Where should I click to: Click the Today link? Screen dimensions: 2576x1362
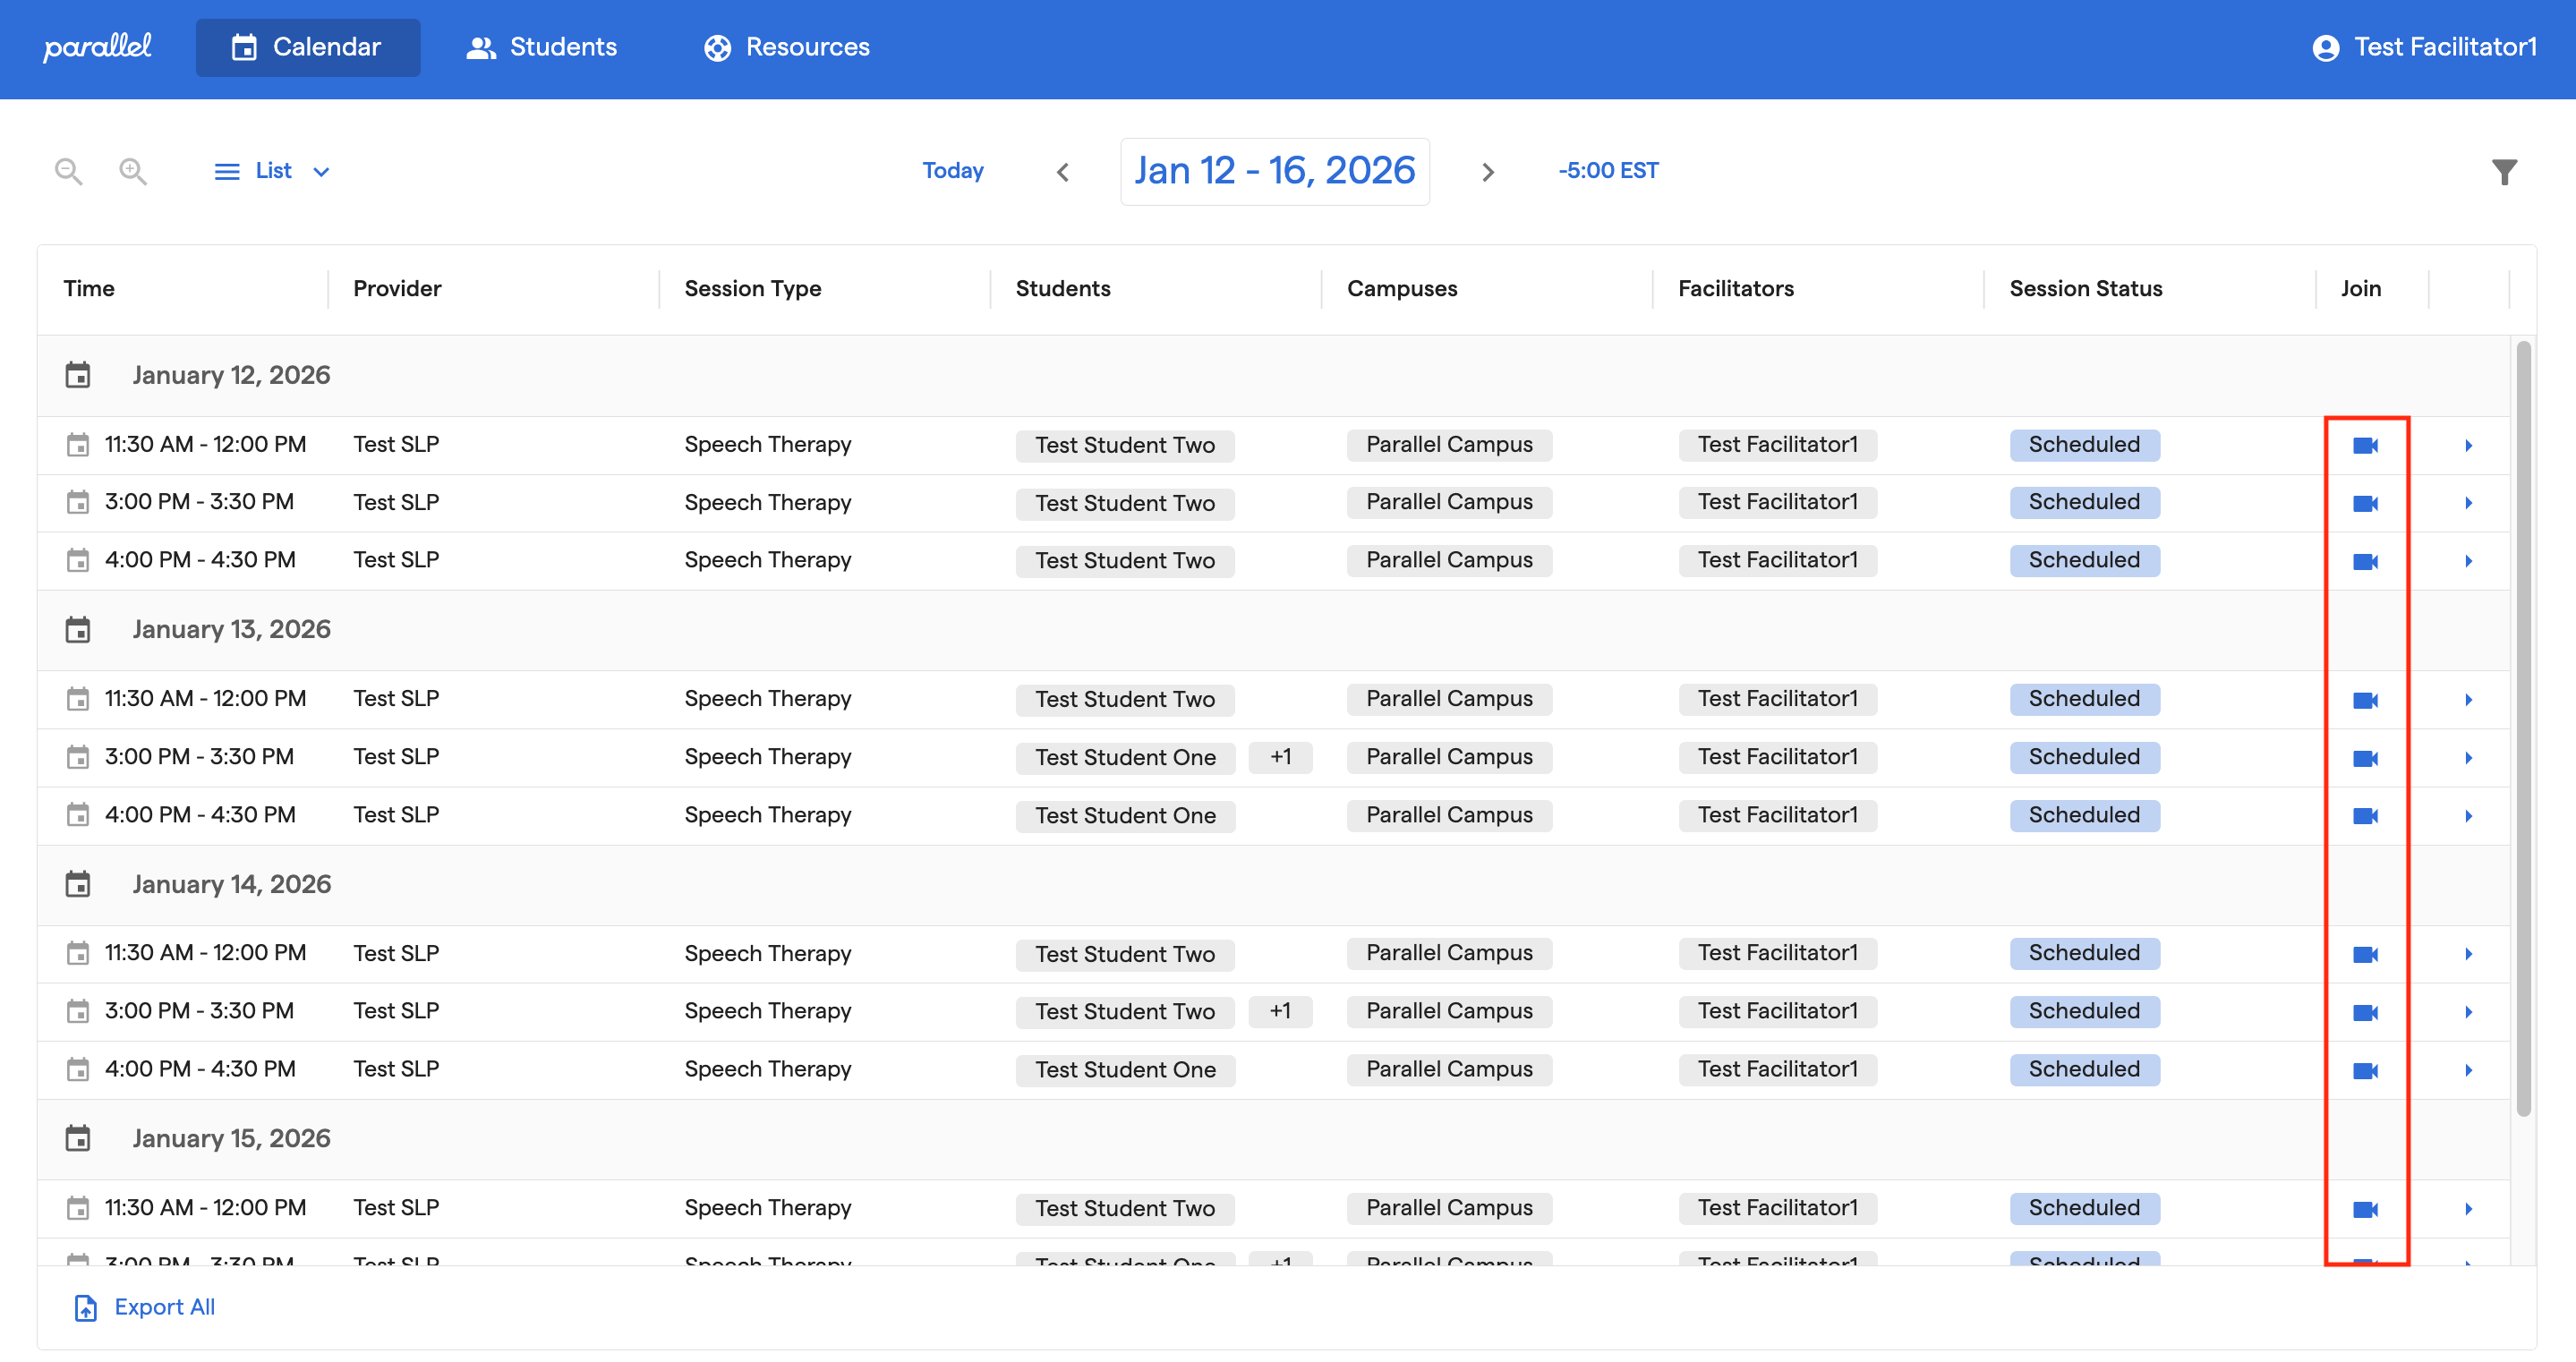tap(952, 171)
